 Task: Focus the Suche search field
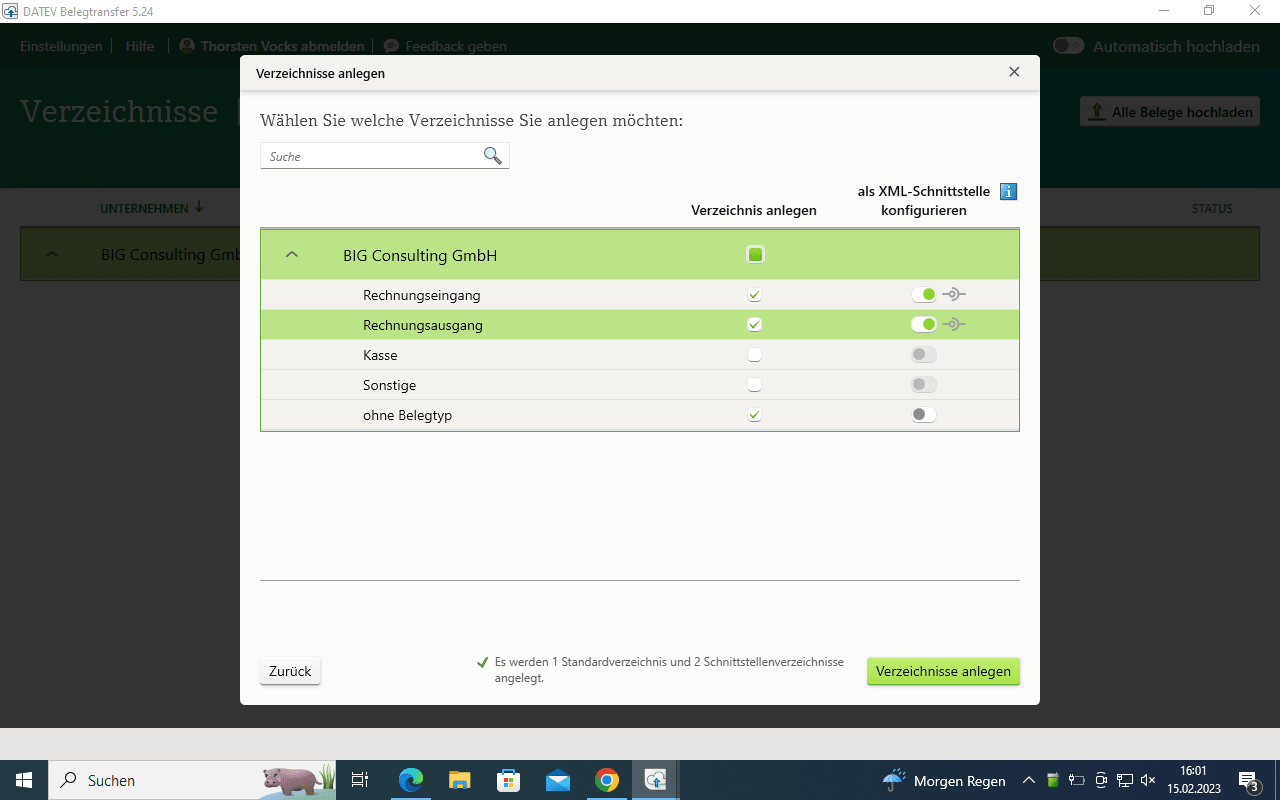pos(371,156)
